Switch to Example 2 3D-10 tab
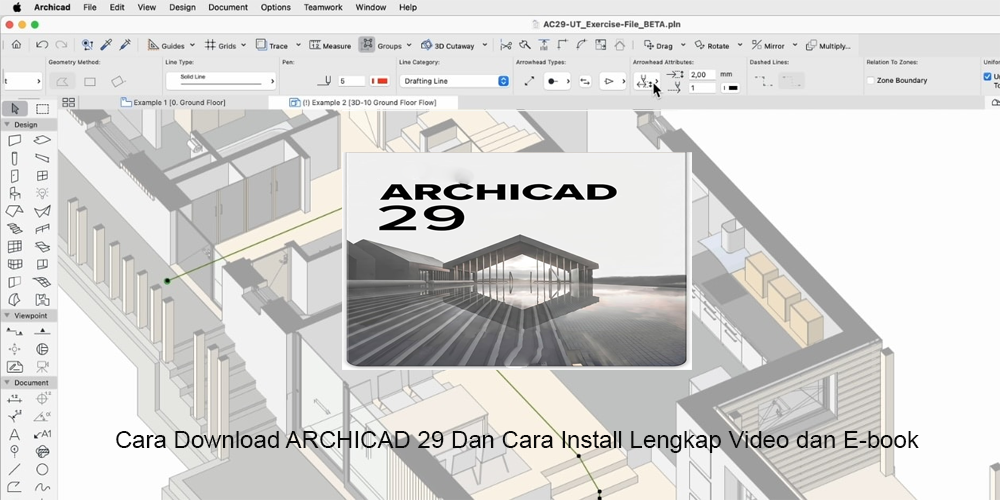The image size is (1000, 500). [x=363, y=103]
